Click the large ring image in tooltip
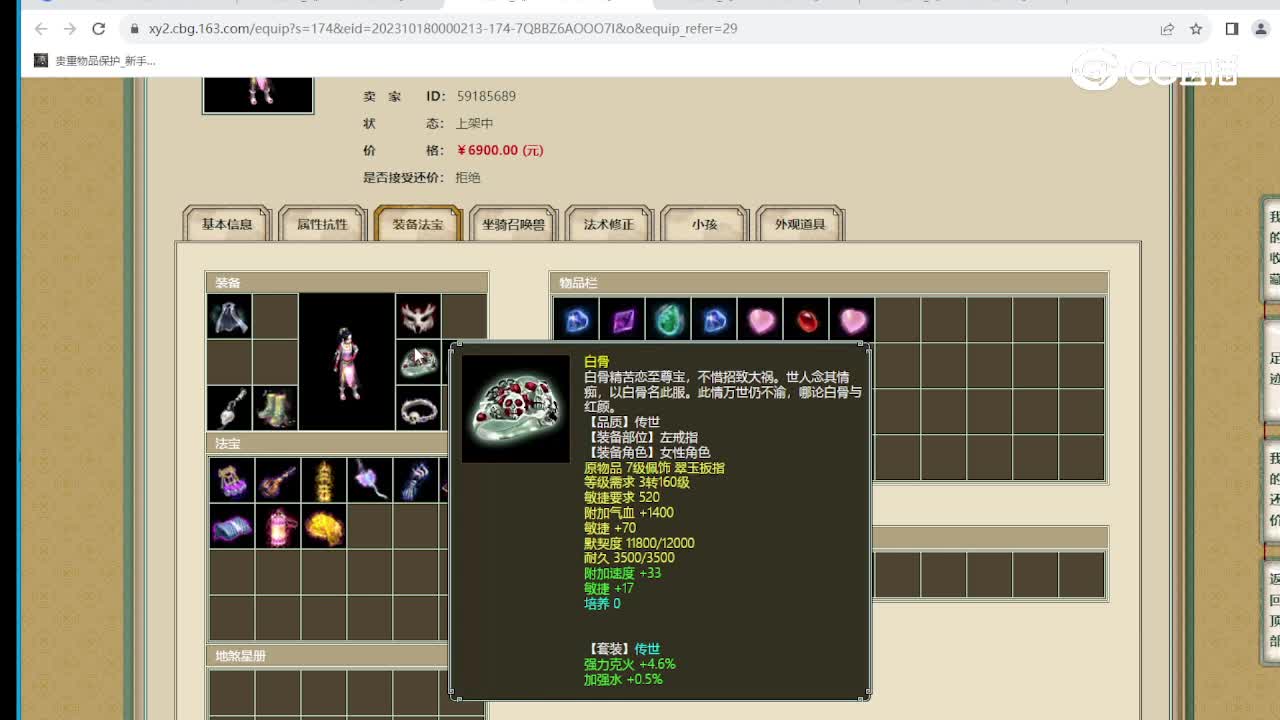Screen dimensions: 1280x720 (516, 409)
